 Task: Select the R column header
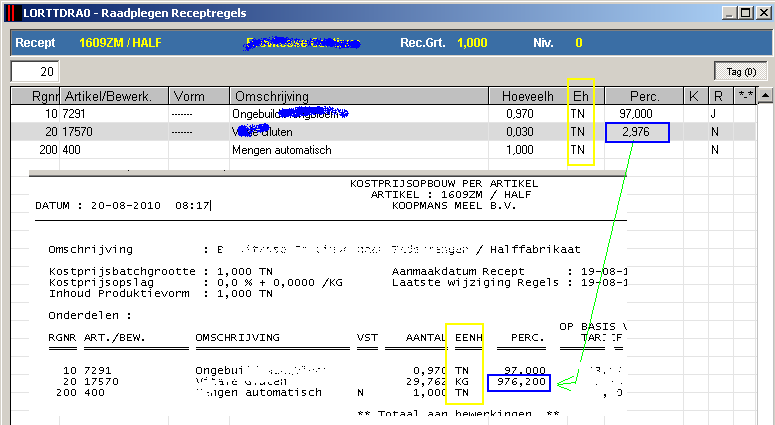pyautogui.click(x=721, y=96)
